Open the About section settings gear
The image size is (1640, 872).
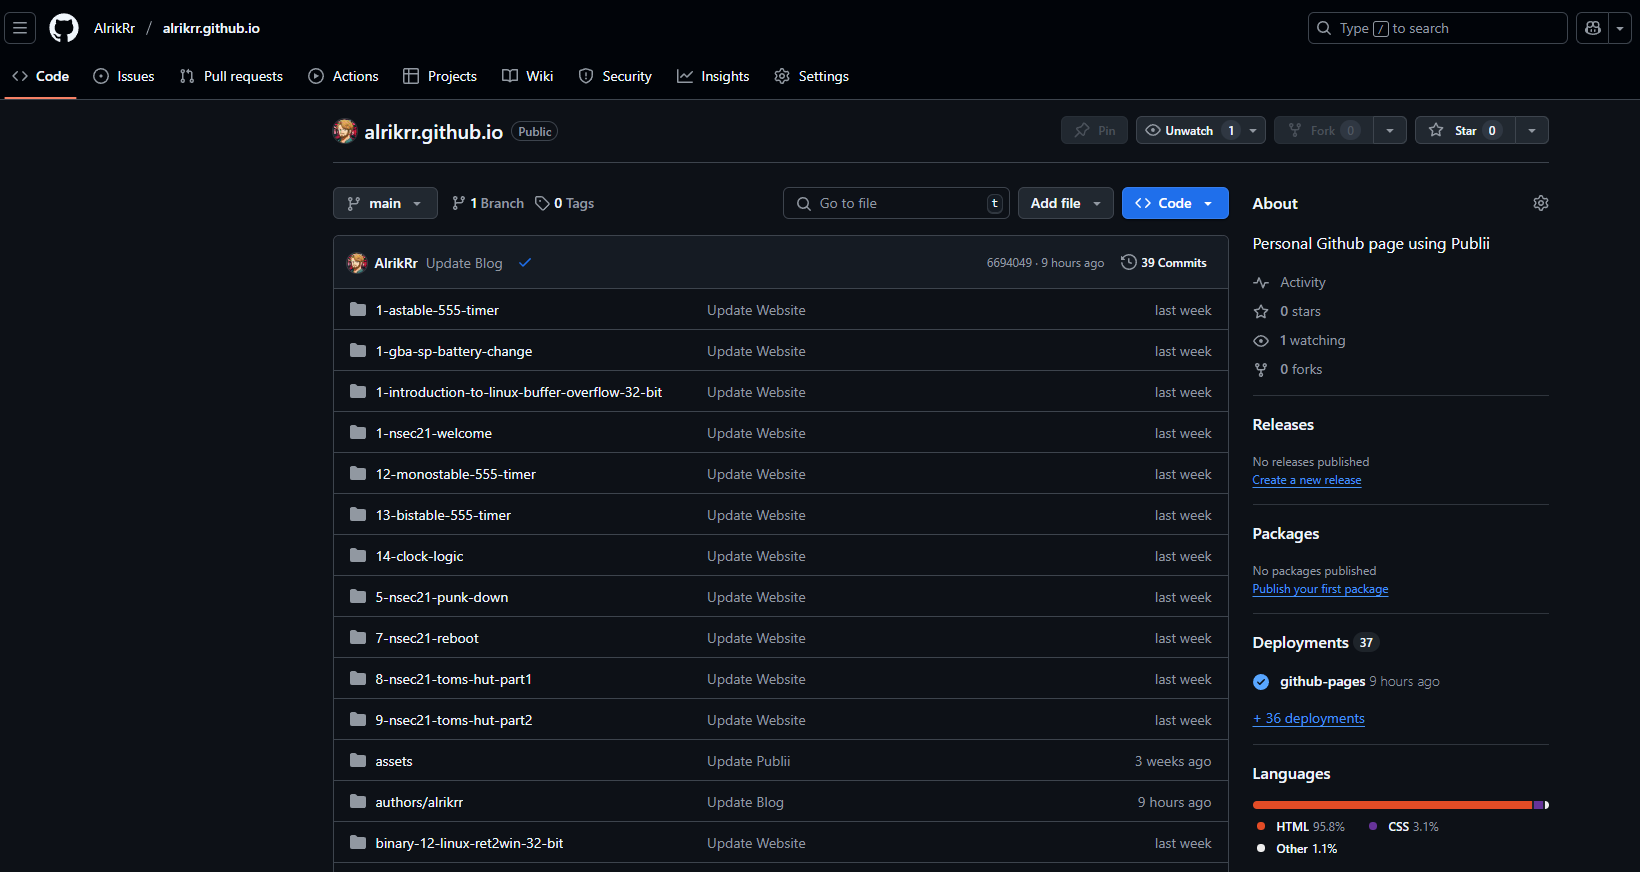(1540, 203)
